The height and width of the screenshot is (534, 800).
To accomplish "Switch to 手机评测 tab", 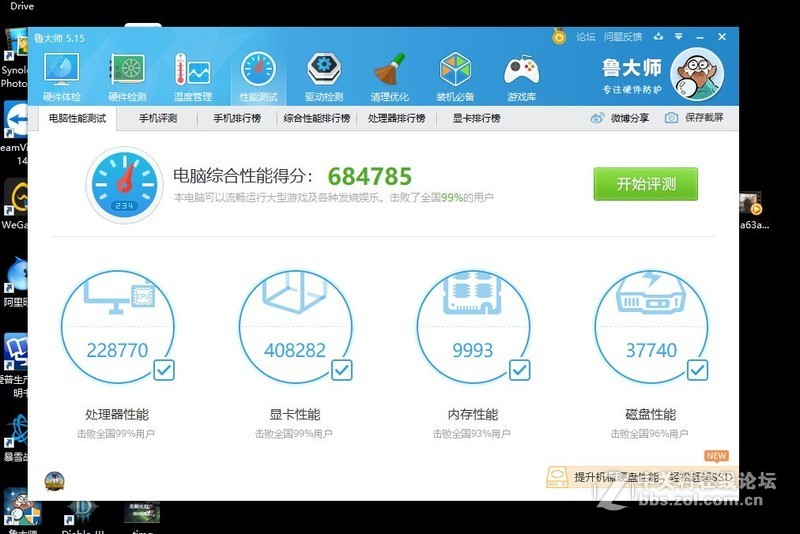I will (x=158, y=118).
